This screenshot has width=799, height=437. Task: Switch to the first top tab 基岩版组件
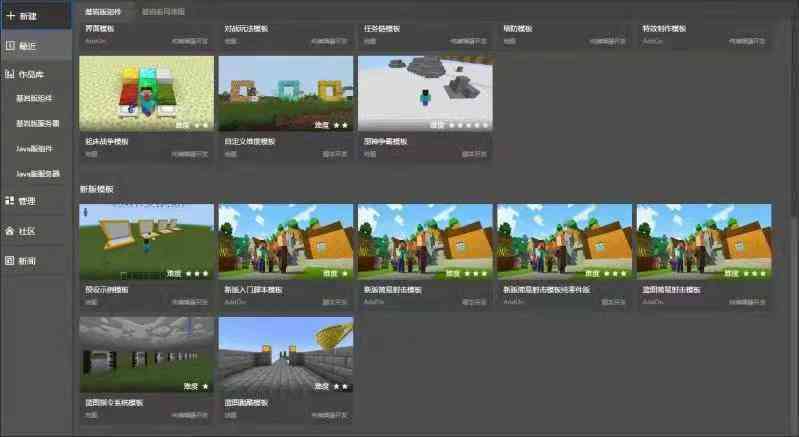103,12
